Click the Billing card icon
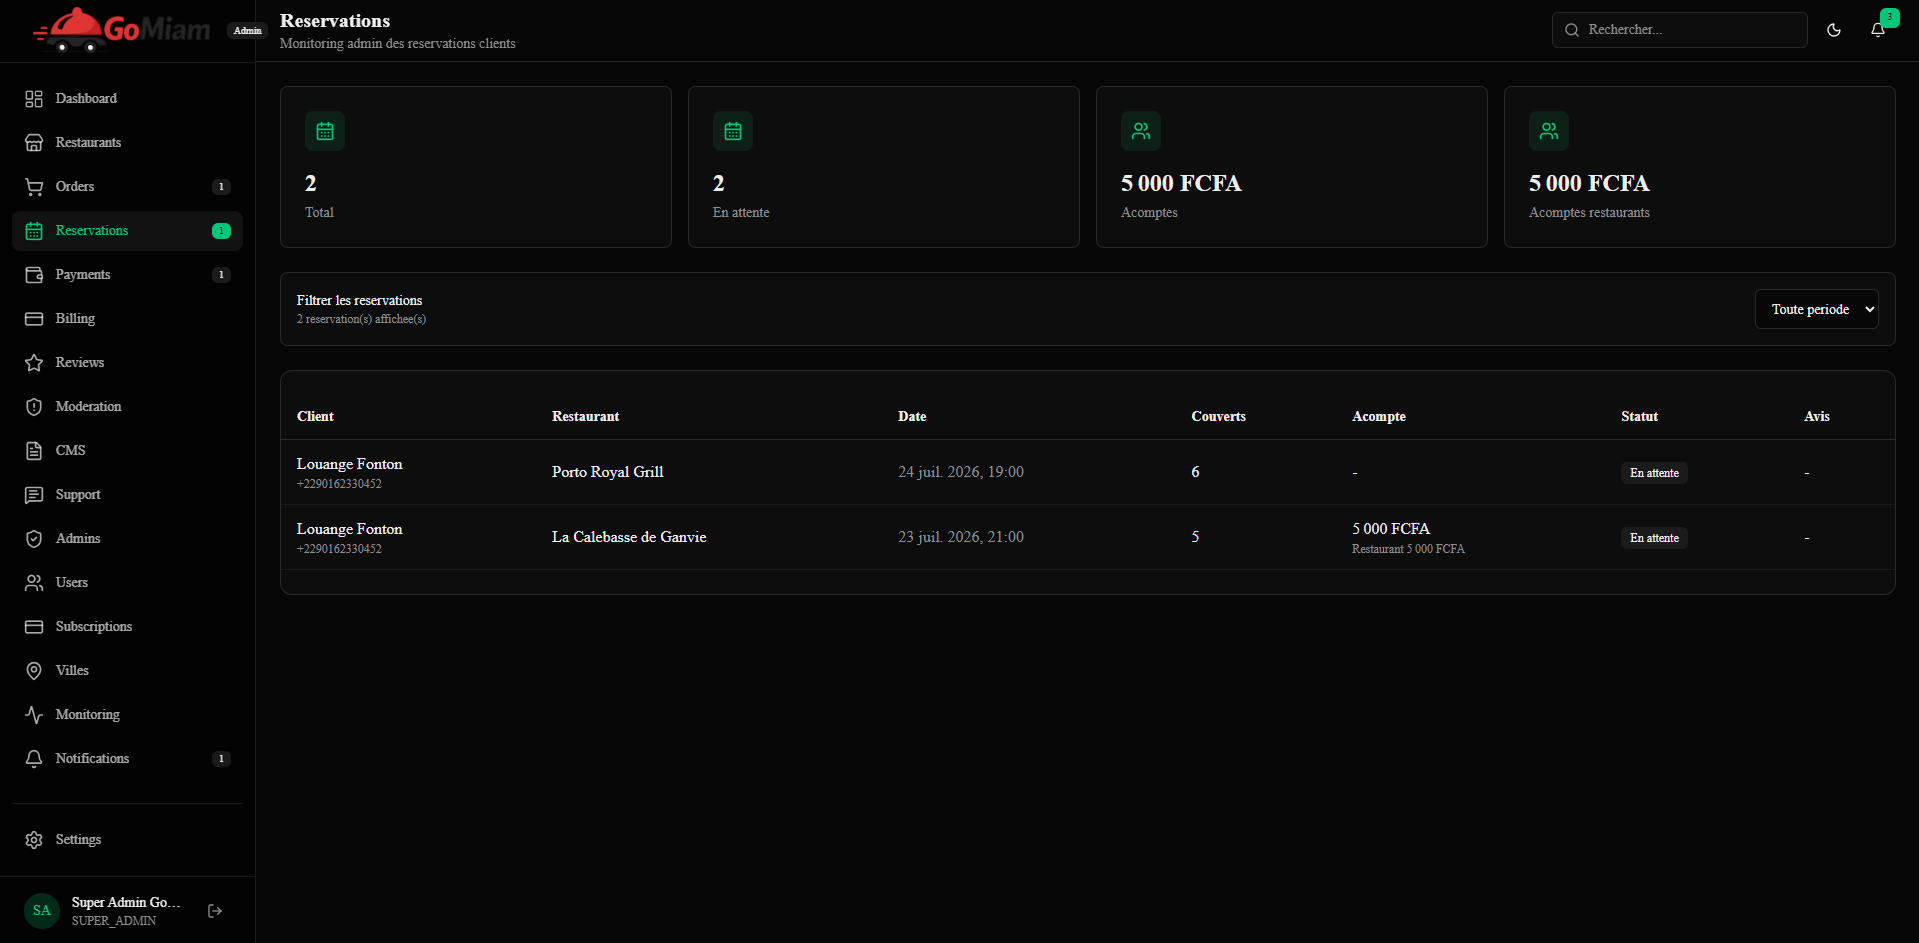 click(x=34, y=319)
